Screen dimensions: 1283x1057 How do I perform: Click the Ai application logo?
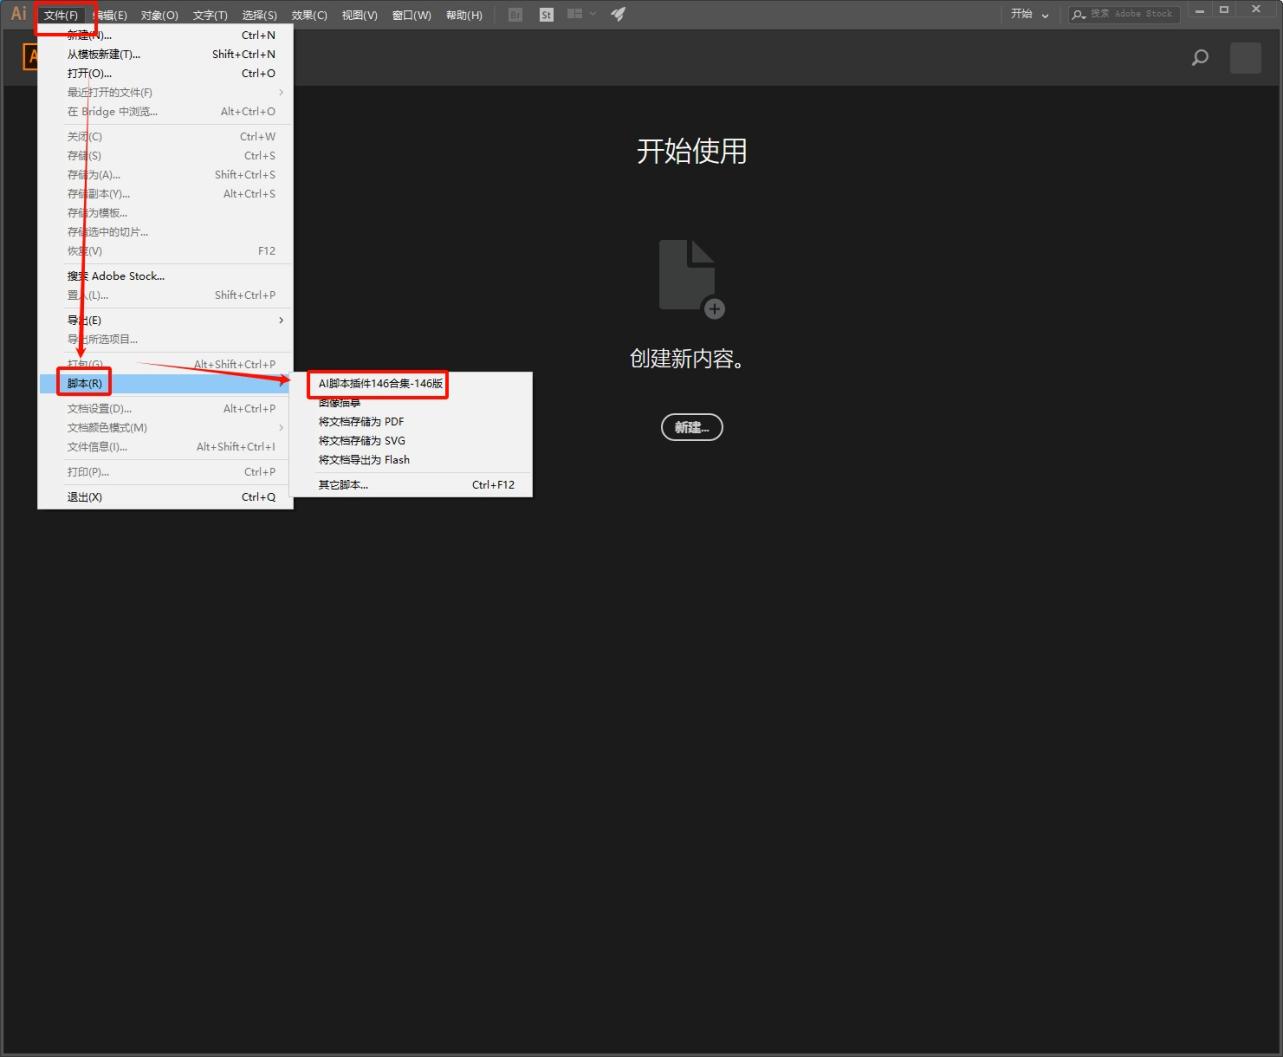tap(18, 14)
